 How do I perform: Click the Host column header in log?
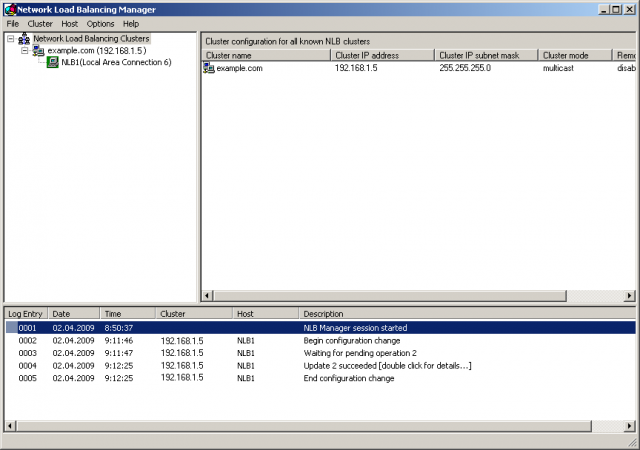(266, 314)
